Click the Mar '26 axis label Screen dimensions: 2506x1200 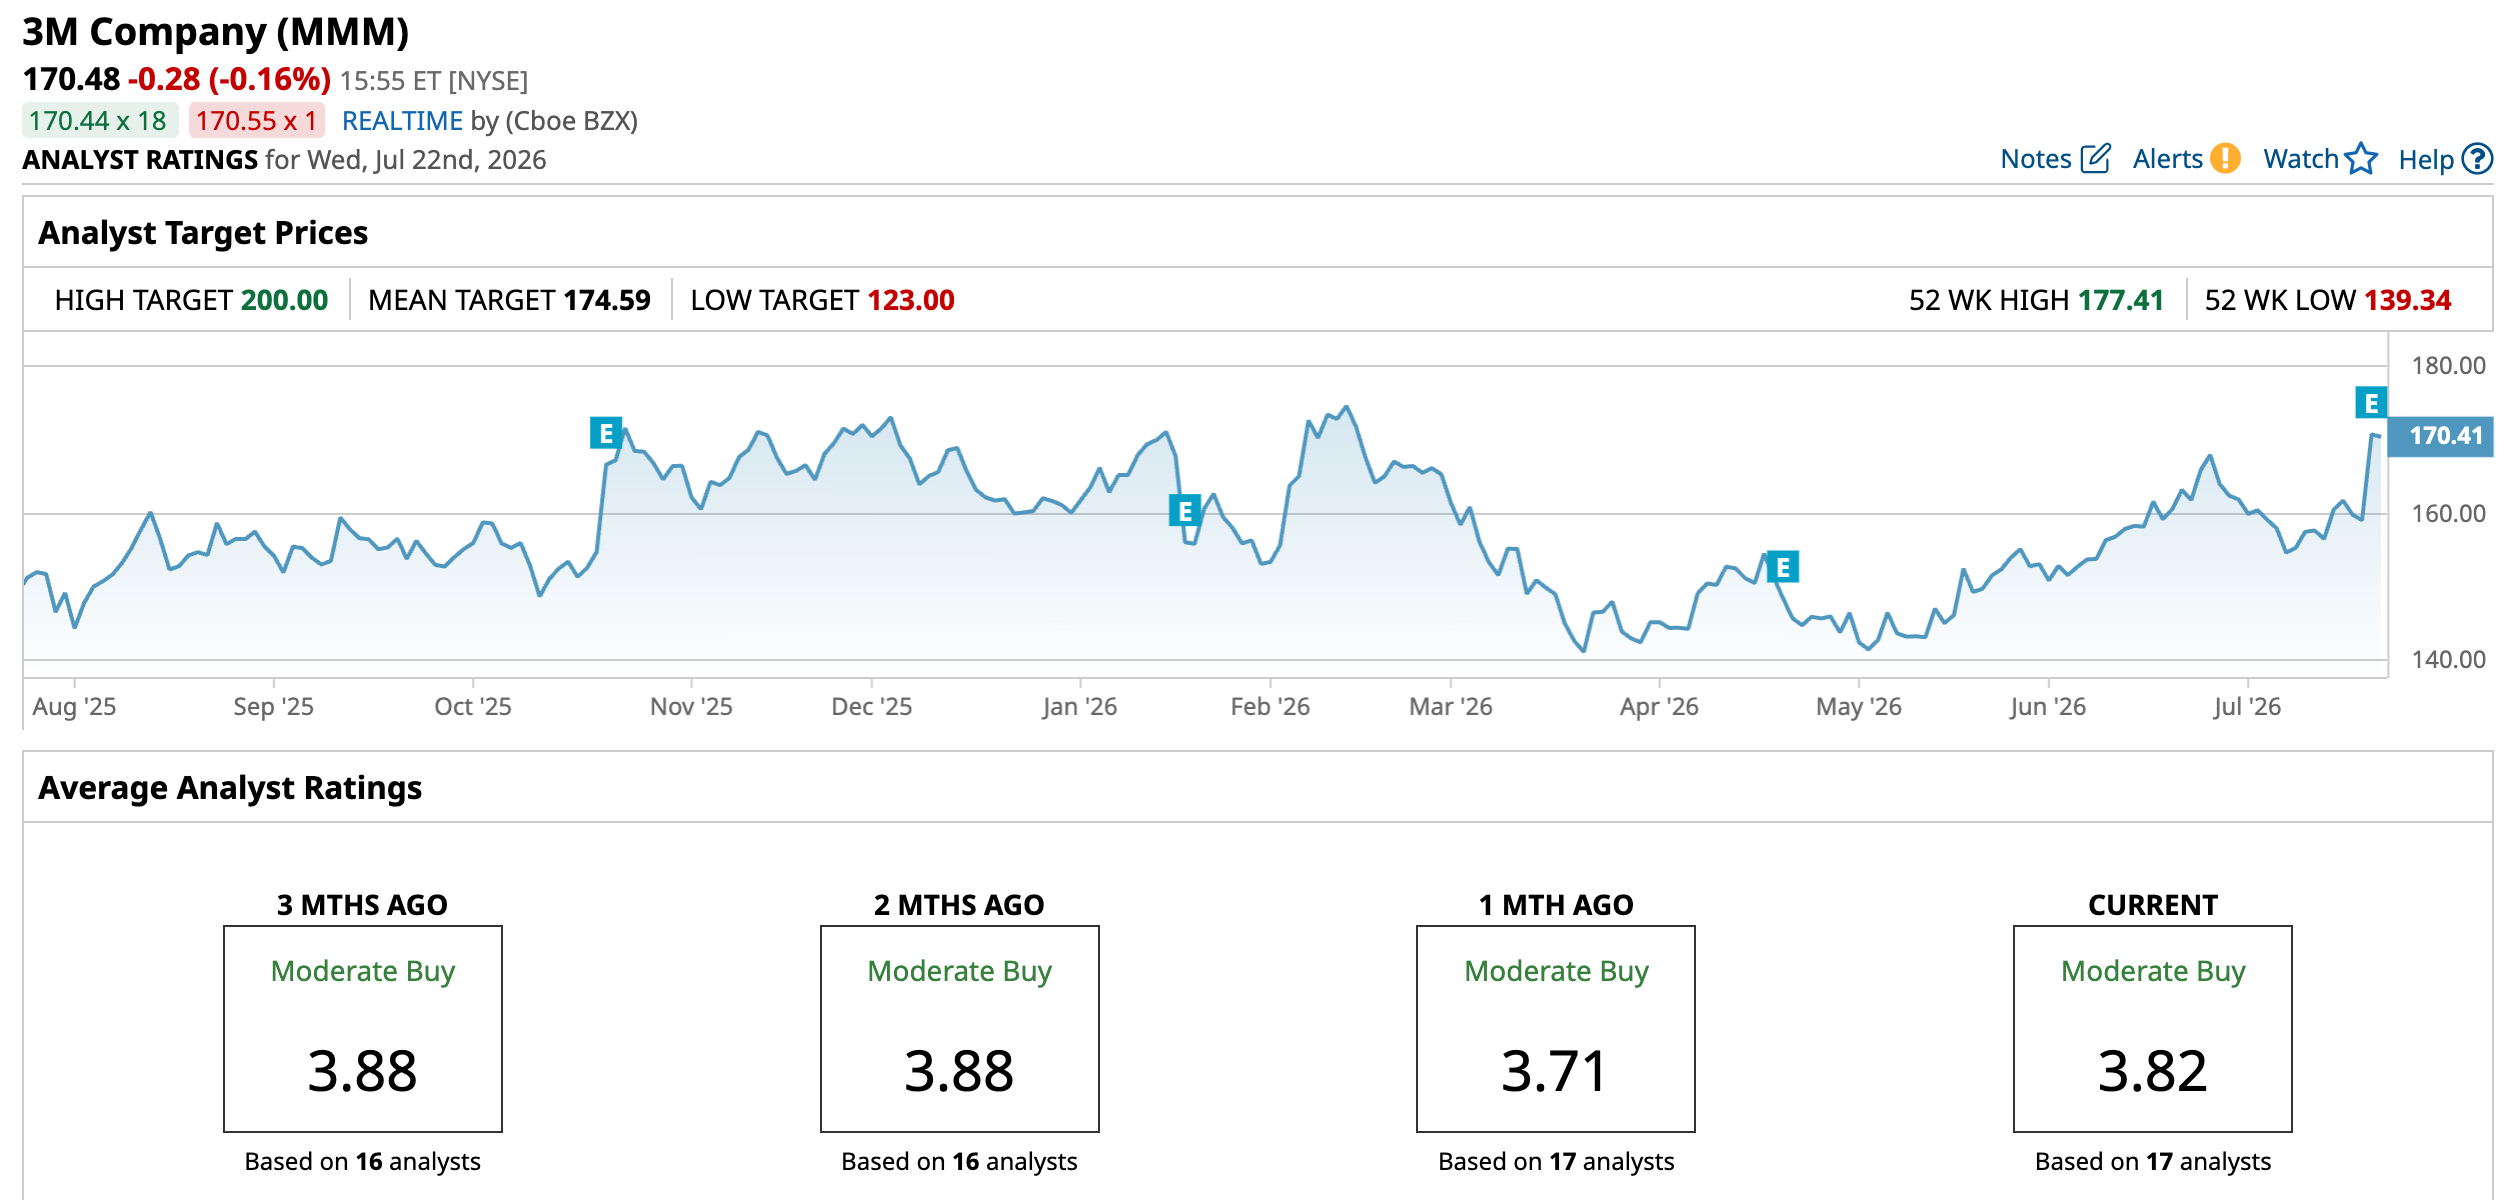click(x=1450, y=707)
